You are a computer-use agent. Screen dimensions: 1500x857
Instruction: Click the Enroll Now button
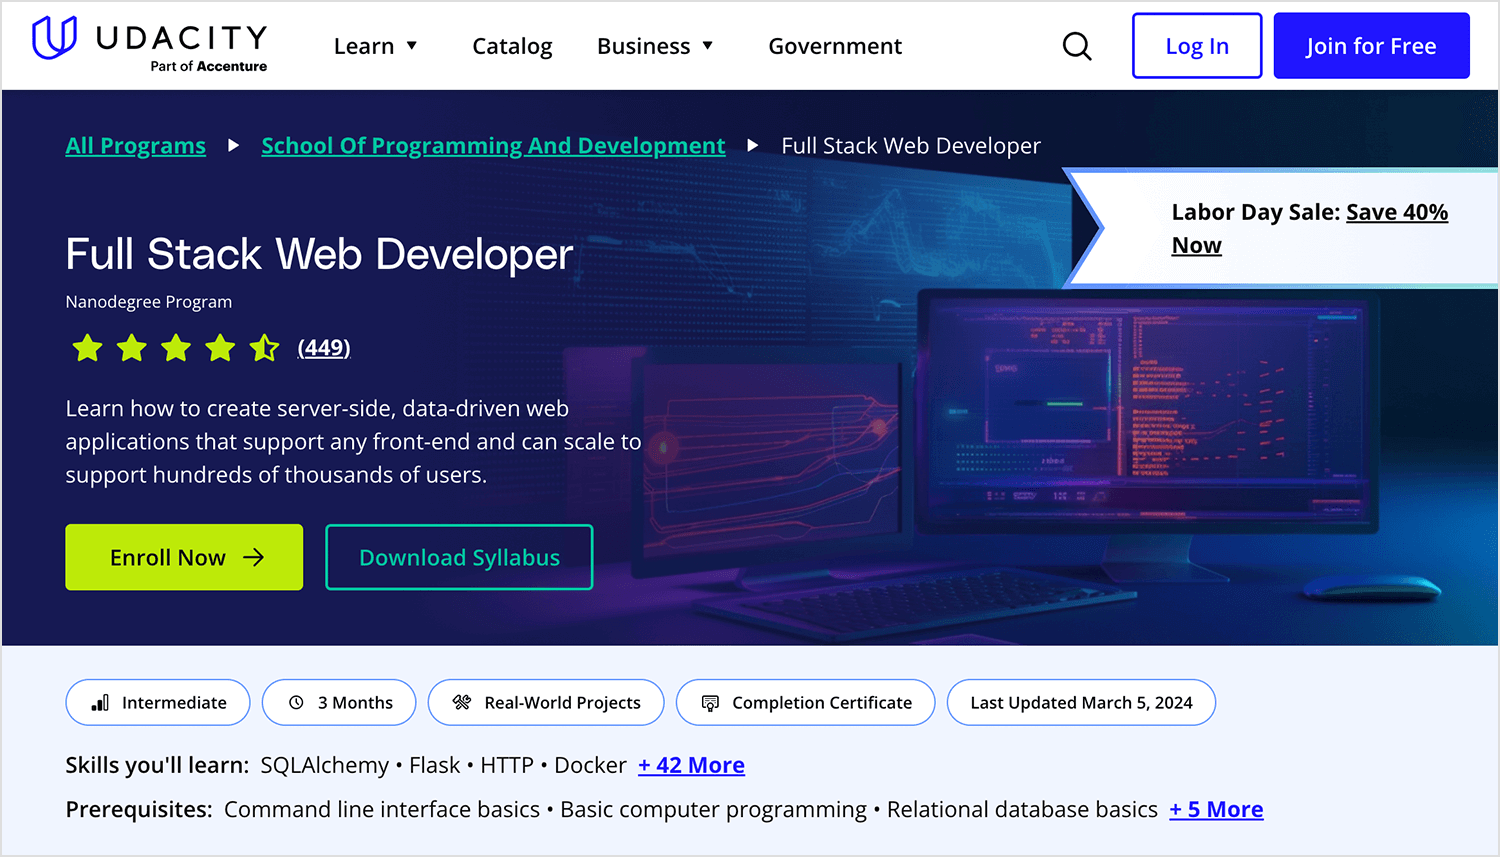[x=184, y=557]
